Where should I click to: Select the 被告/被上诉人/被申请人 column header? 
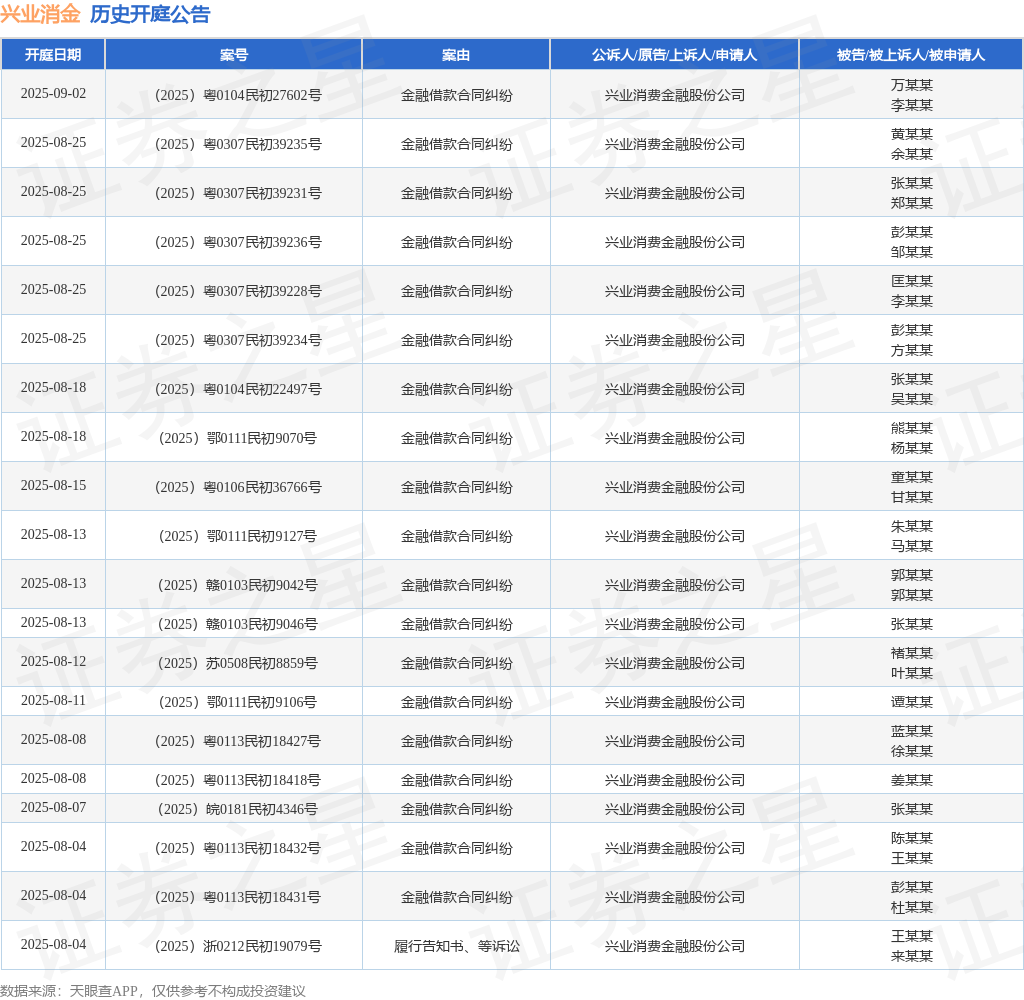tap(911, 55)
